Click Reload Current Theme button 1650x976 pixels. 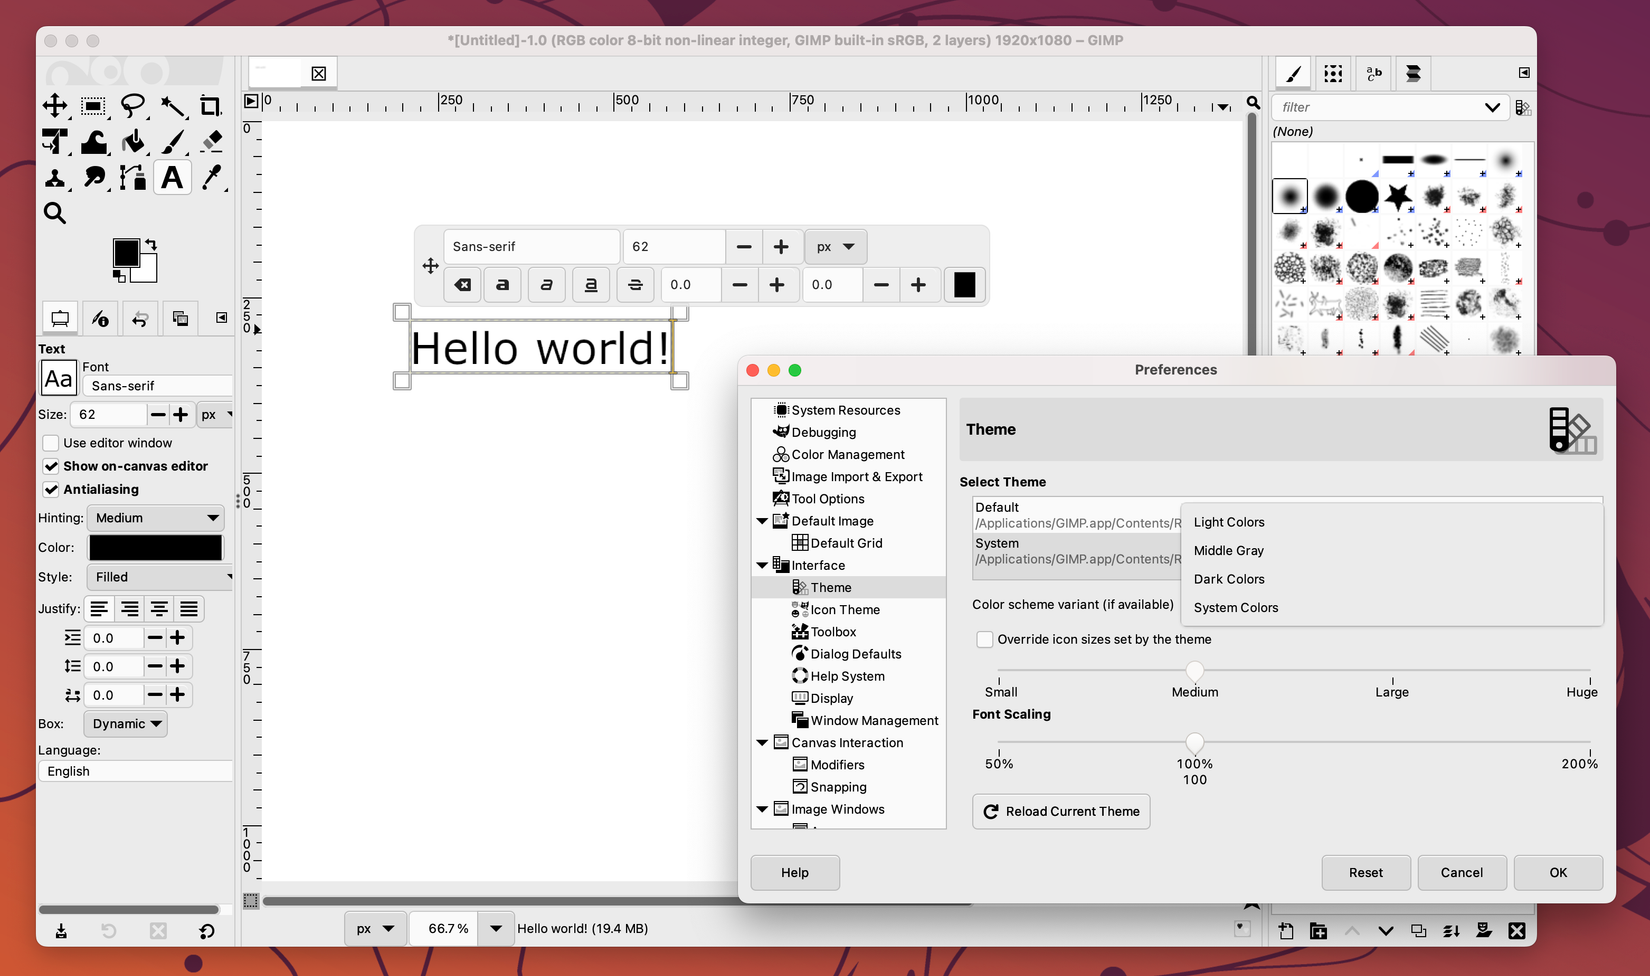pyautogui.click(x=1061, y=812)
